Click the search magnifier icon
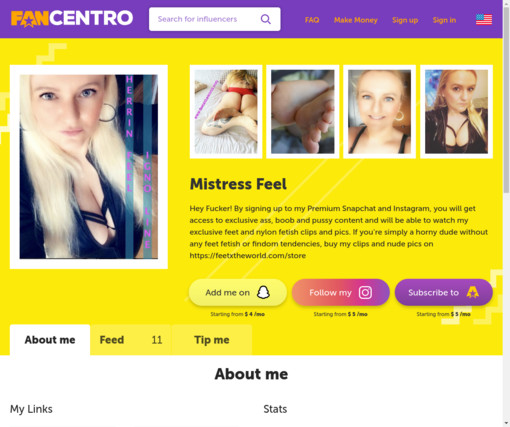 coord(265,19)
